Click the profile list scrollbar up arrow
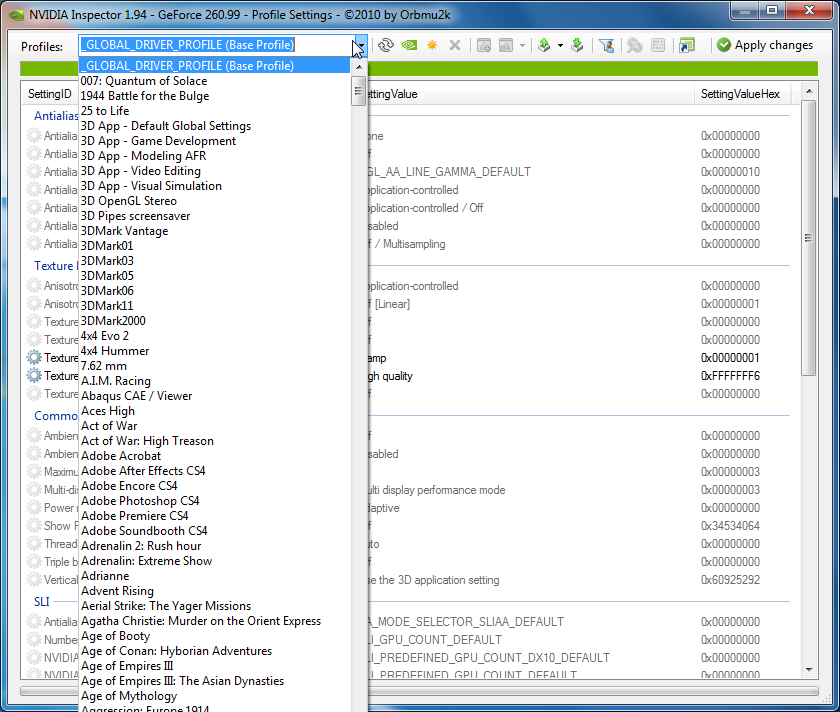Screen dimensions: 840x712 pyautogui.click(x=358, y=65)
